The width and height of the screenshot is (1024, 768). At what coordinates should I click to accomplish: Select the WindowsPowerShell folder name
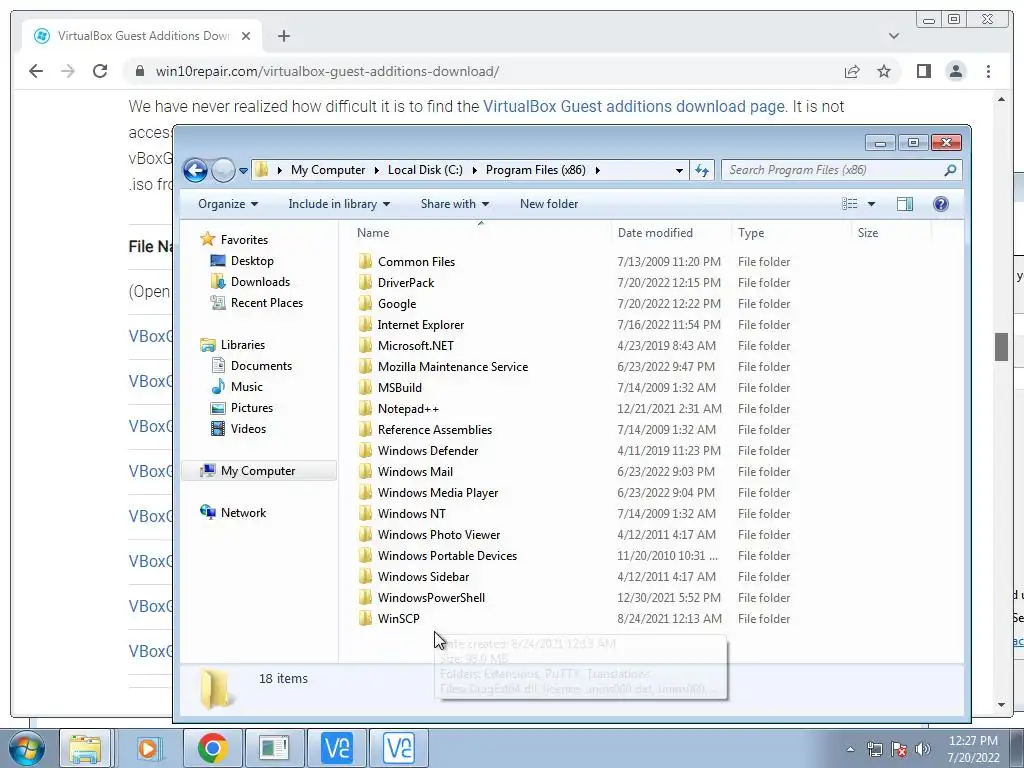pos(431,598)
